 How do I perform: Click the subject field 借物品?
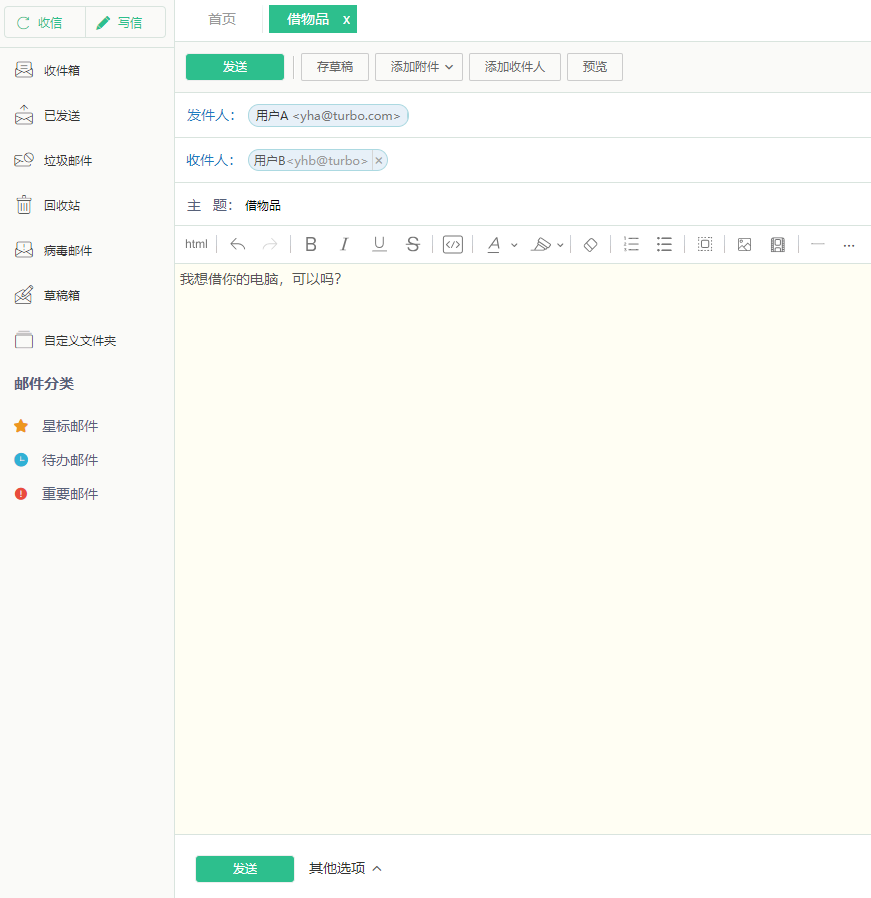tap(555, 206)
